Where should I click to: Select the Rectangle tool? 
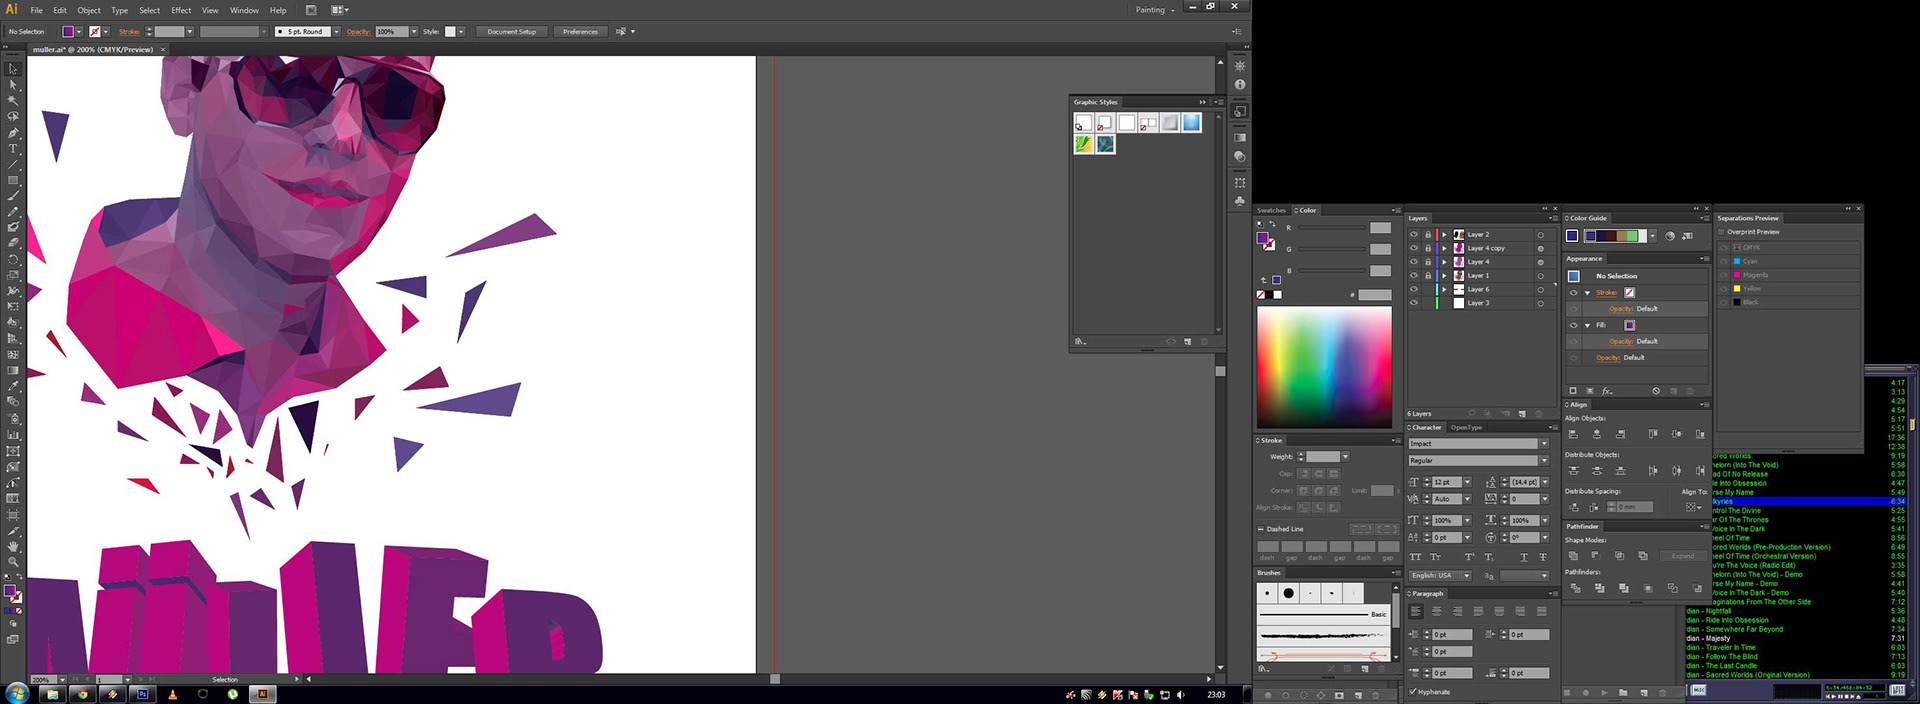(13, 180)
